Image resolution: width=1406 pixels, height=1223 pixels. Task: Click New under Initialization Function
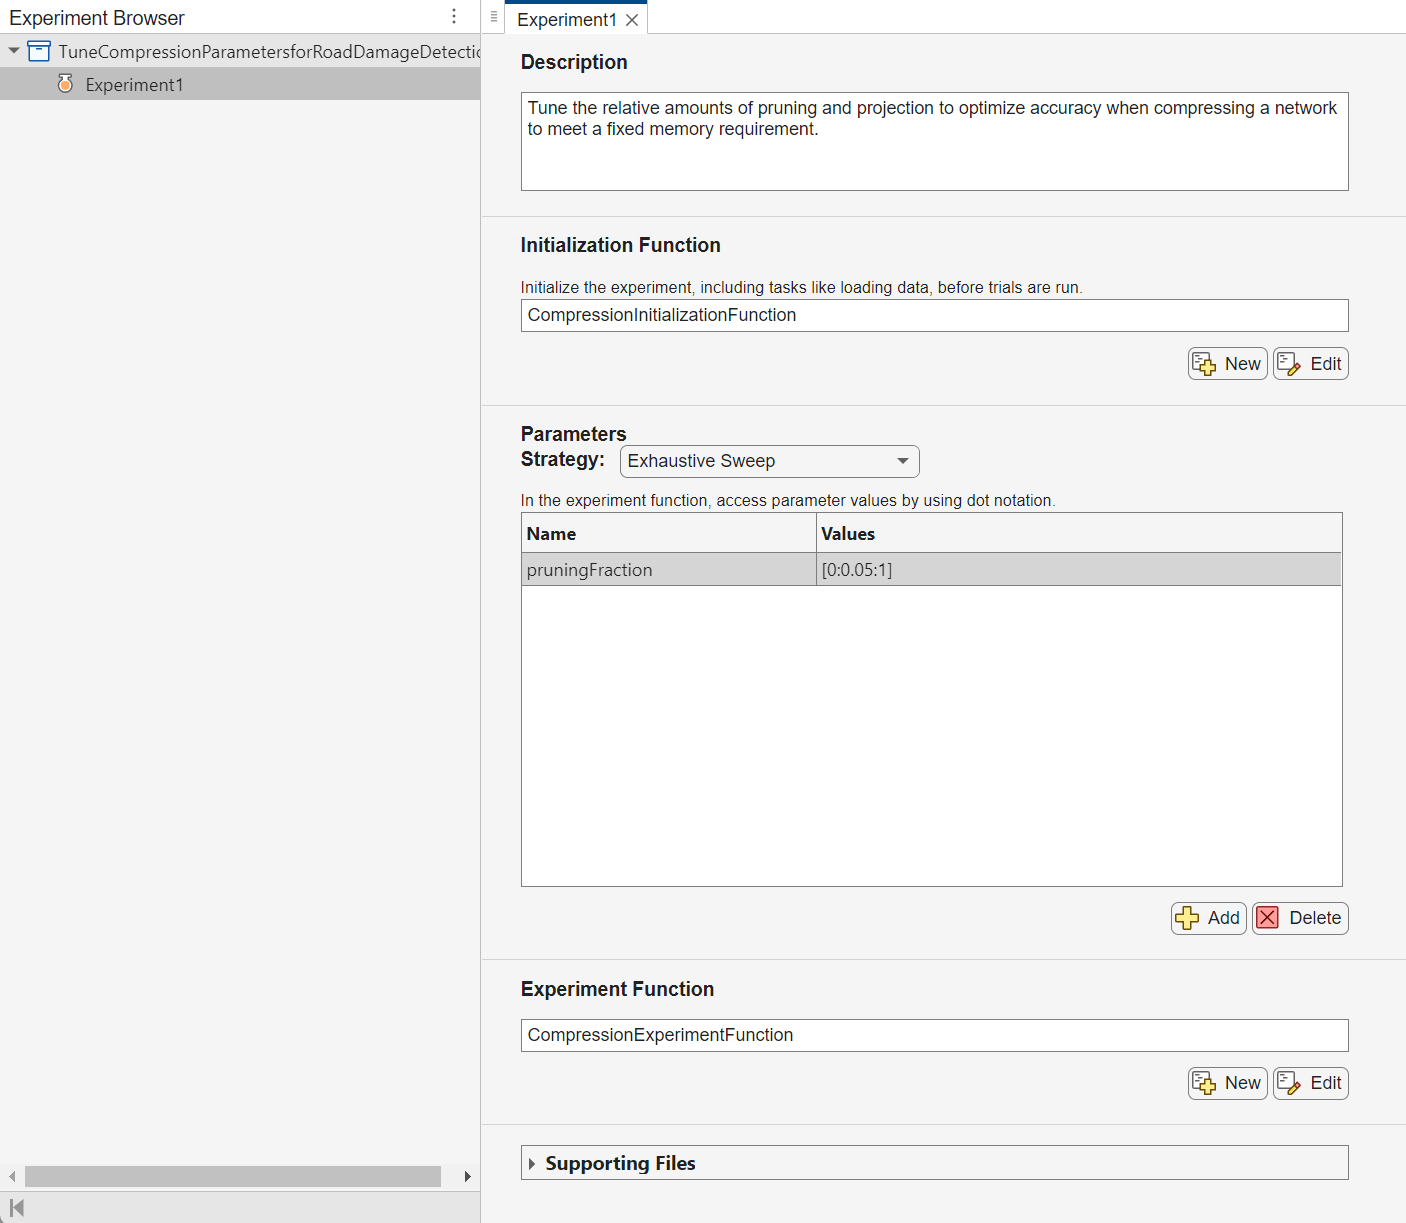click(x=1227, y=364)
